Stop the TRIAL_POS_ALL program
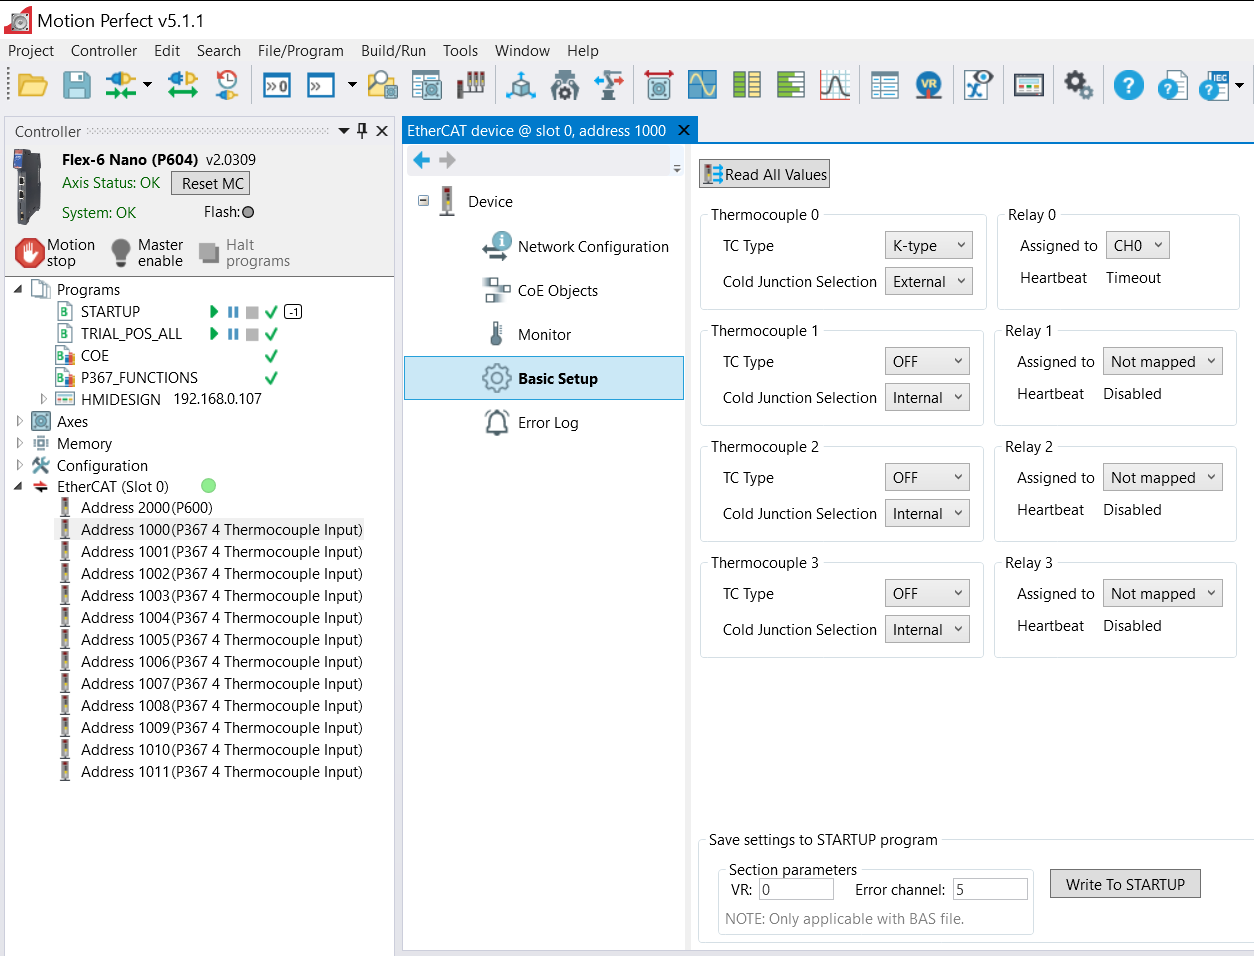 point(252,334)
